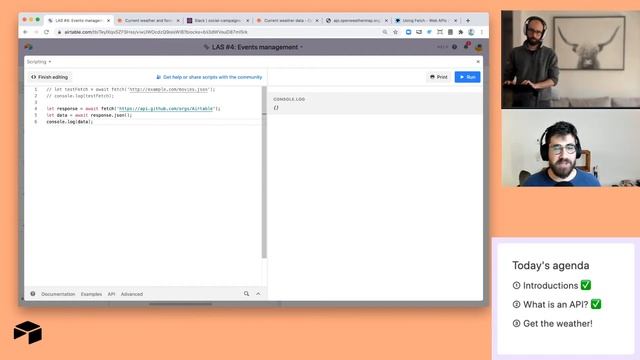The image size is (640, 360).
Task: Click the zoom magnifier icon in address bar
Action: (384, 32)
